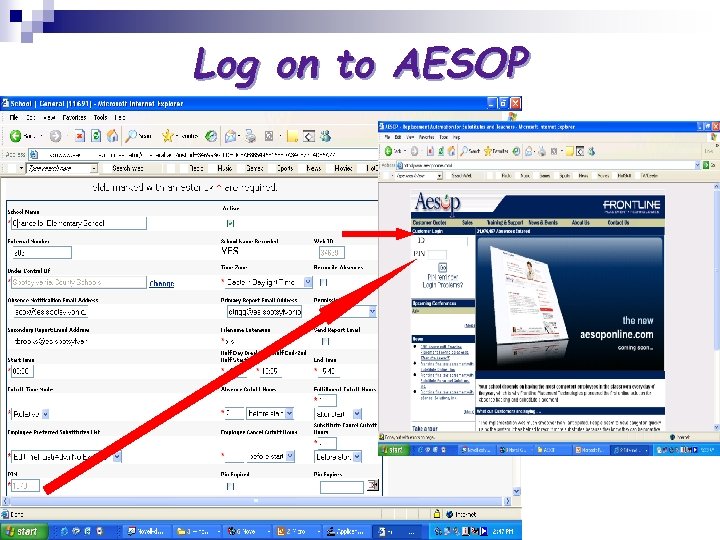Click Go button under AESOP PIN field
The image size is (720, 540).
tap(443, 267)
